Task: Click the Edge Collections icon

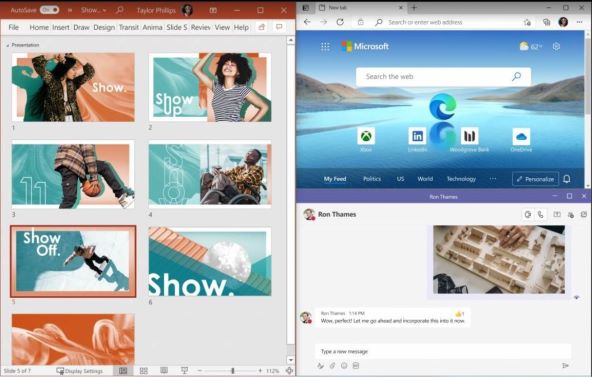Action: click(546, 22)
